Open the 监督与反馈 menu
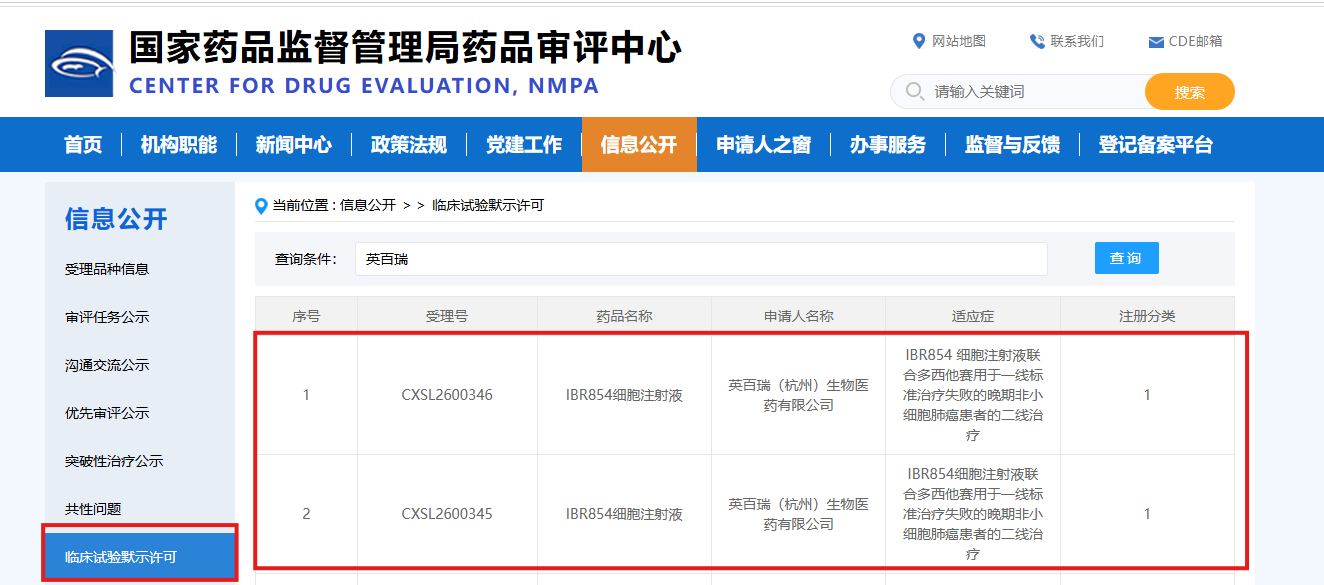Viewport: 1324px width, 585px height. tap(1012, 145)
